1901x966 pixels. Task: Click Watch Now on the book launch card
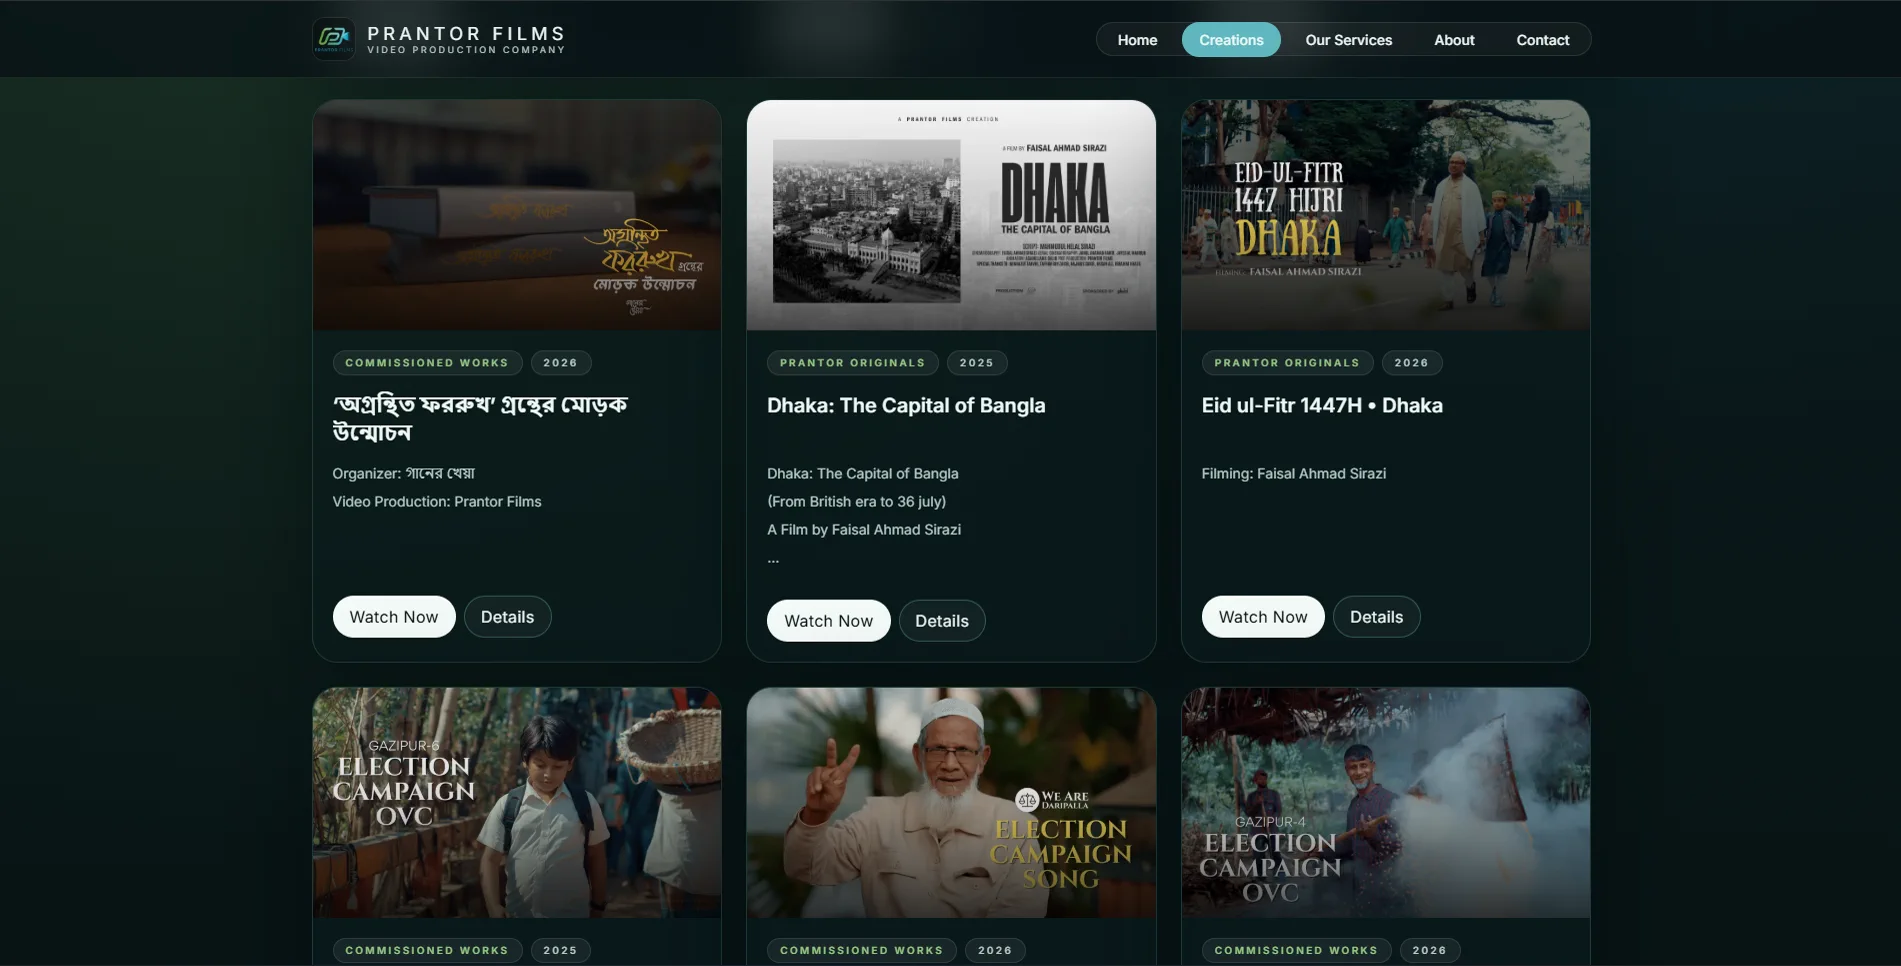click(x=394, y=617)
